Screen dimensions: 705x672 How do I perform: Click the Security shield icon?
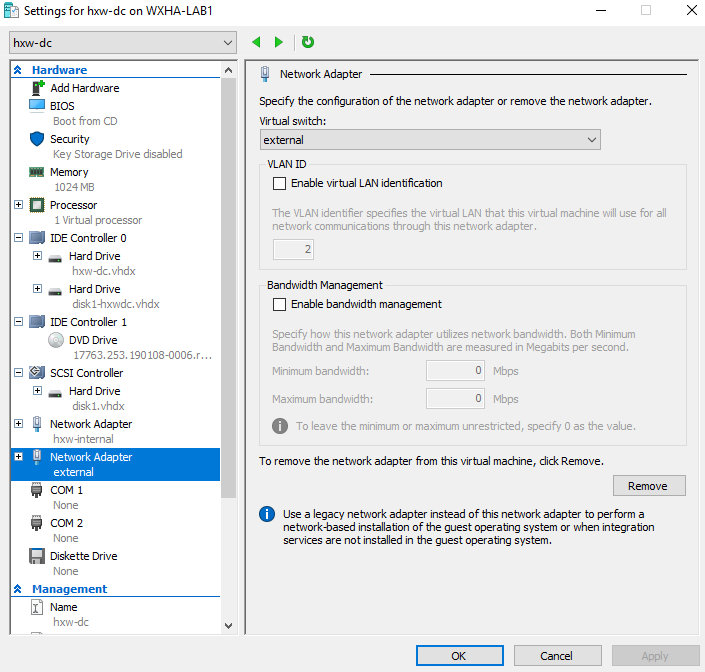coord(37,139)
